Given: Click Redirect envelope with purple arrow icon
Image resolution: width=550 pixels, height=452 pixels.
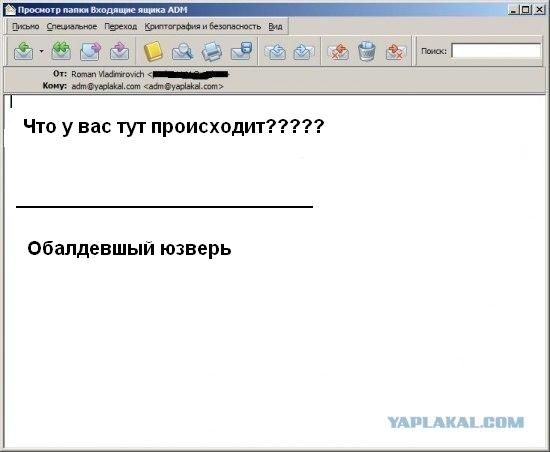Looking at the screenshot, I should click(120, 51).
